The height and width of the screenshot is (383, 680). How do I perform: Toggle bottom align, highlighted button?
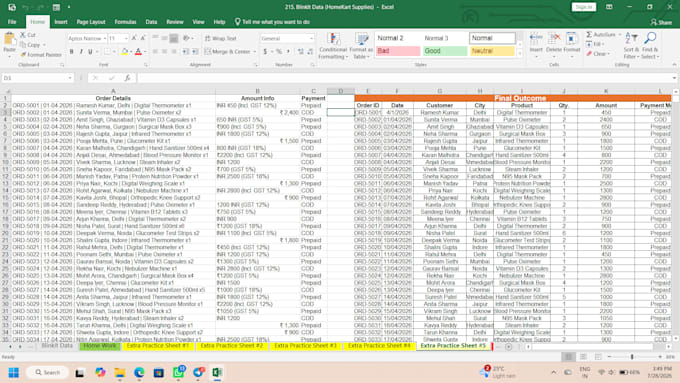[x=174, y=38]
